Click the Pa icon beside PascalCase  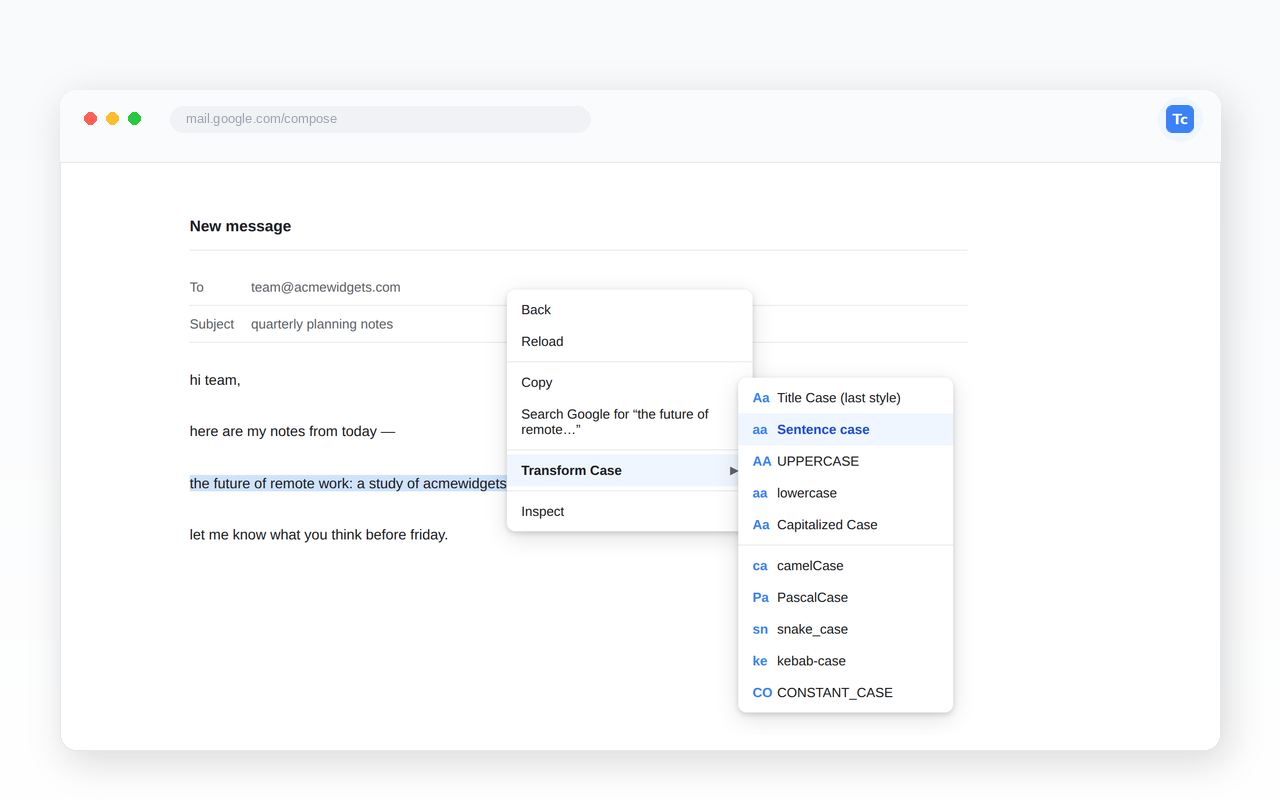761,598
